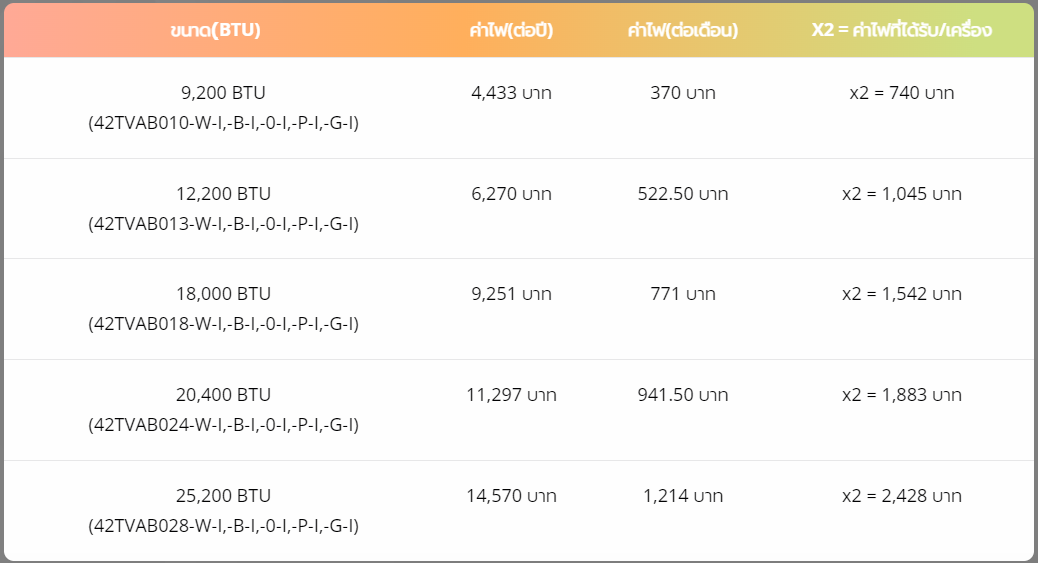Click the 6,270 บาท yearly cost
Viewport: 1038px width, 563px height.
(511, 193)
